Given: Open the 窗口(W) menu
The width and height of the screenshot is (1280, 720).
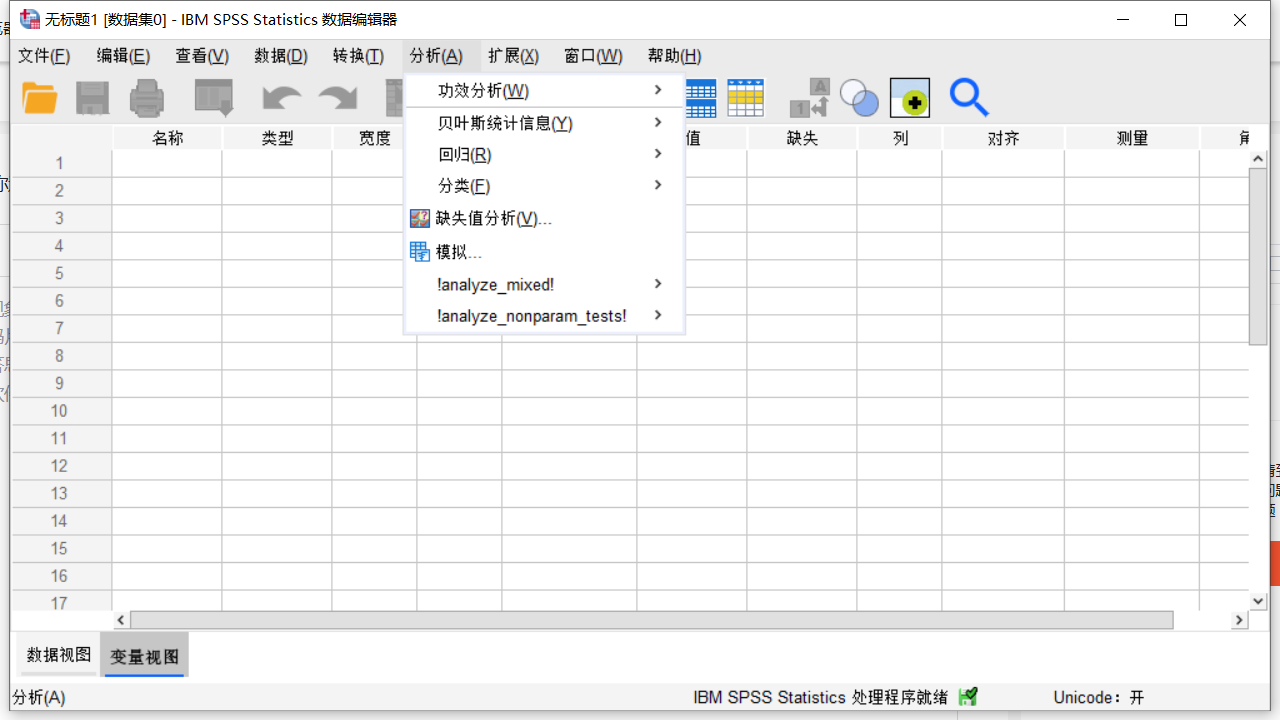Looking at the screenshot, I should coord(593,56).
